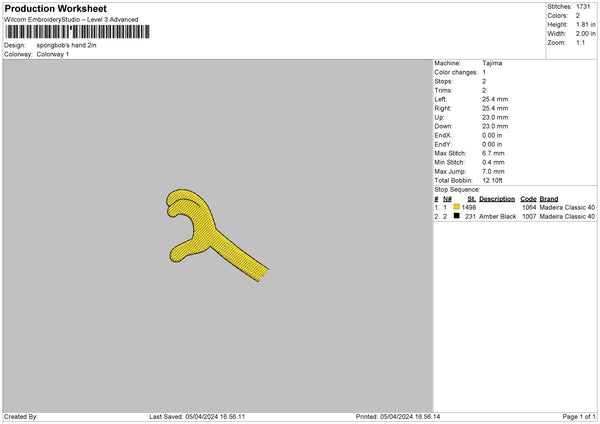Click the 'Stops:' label
600x424 pixels.
click(x=443, y=82)
